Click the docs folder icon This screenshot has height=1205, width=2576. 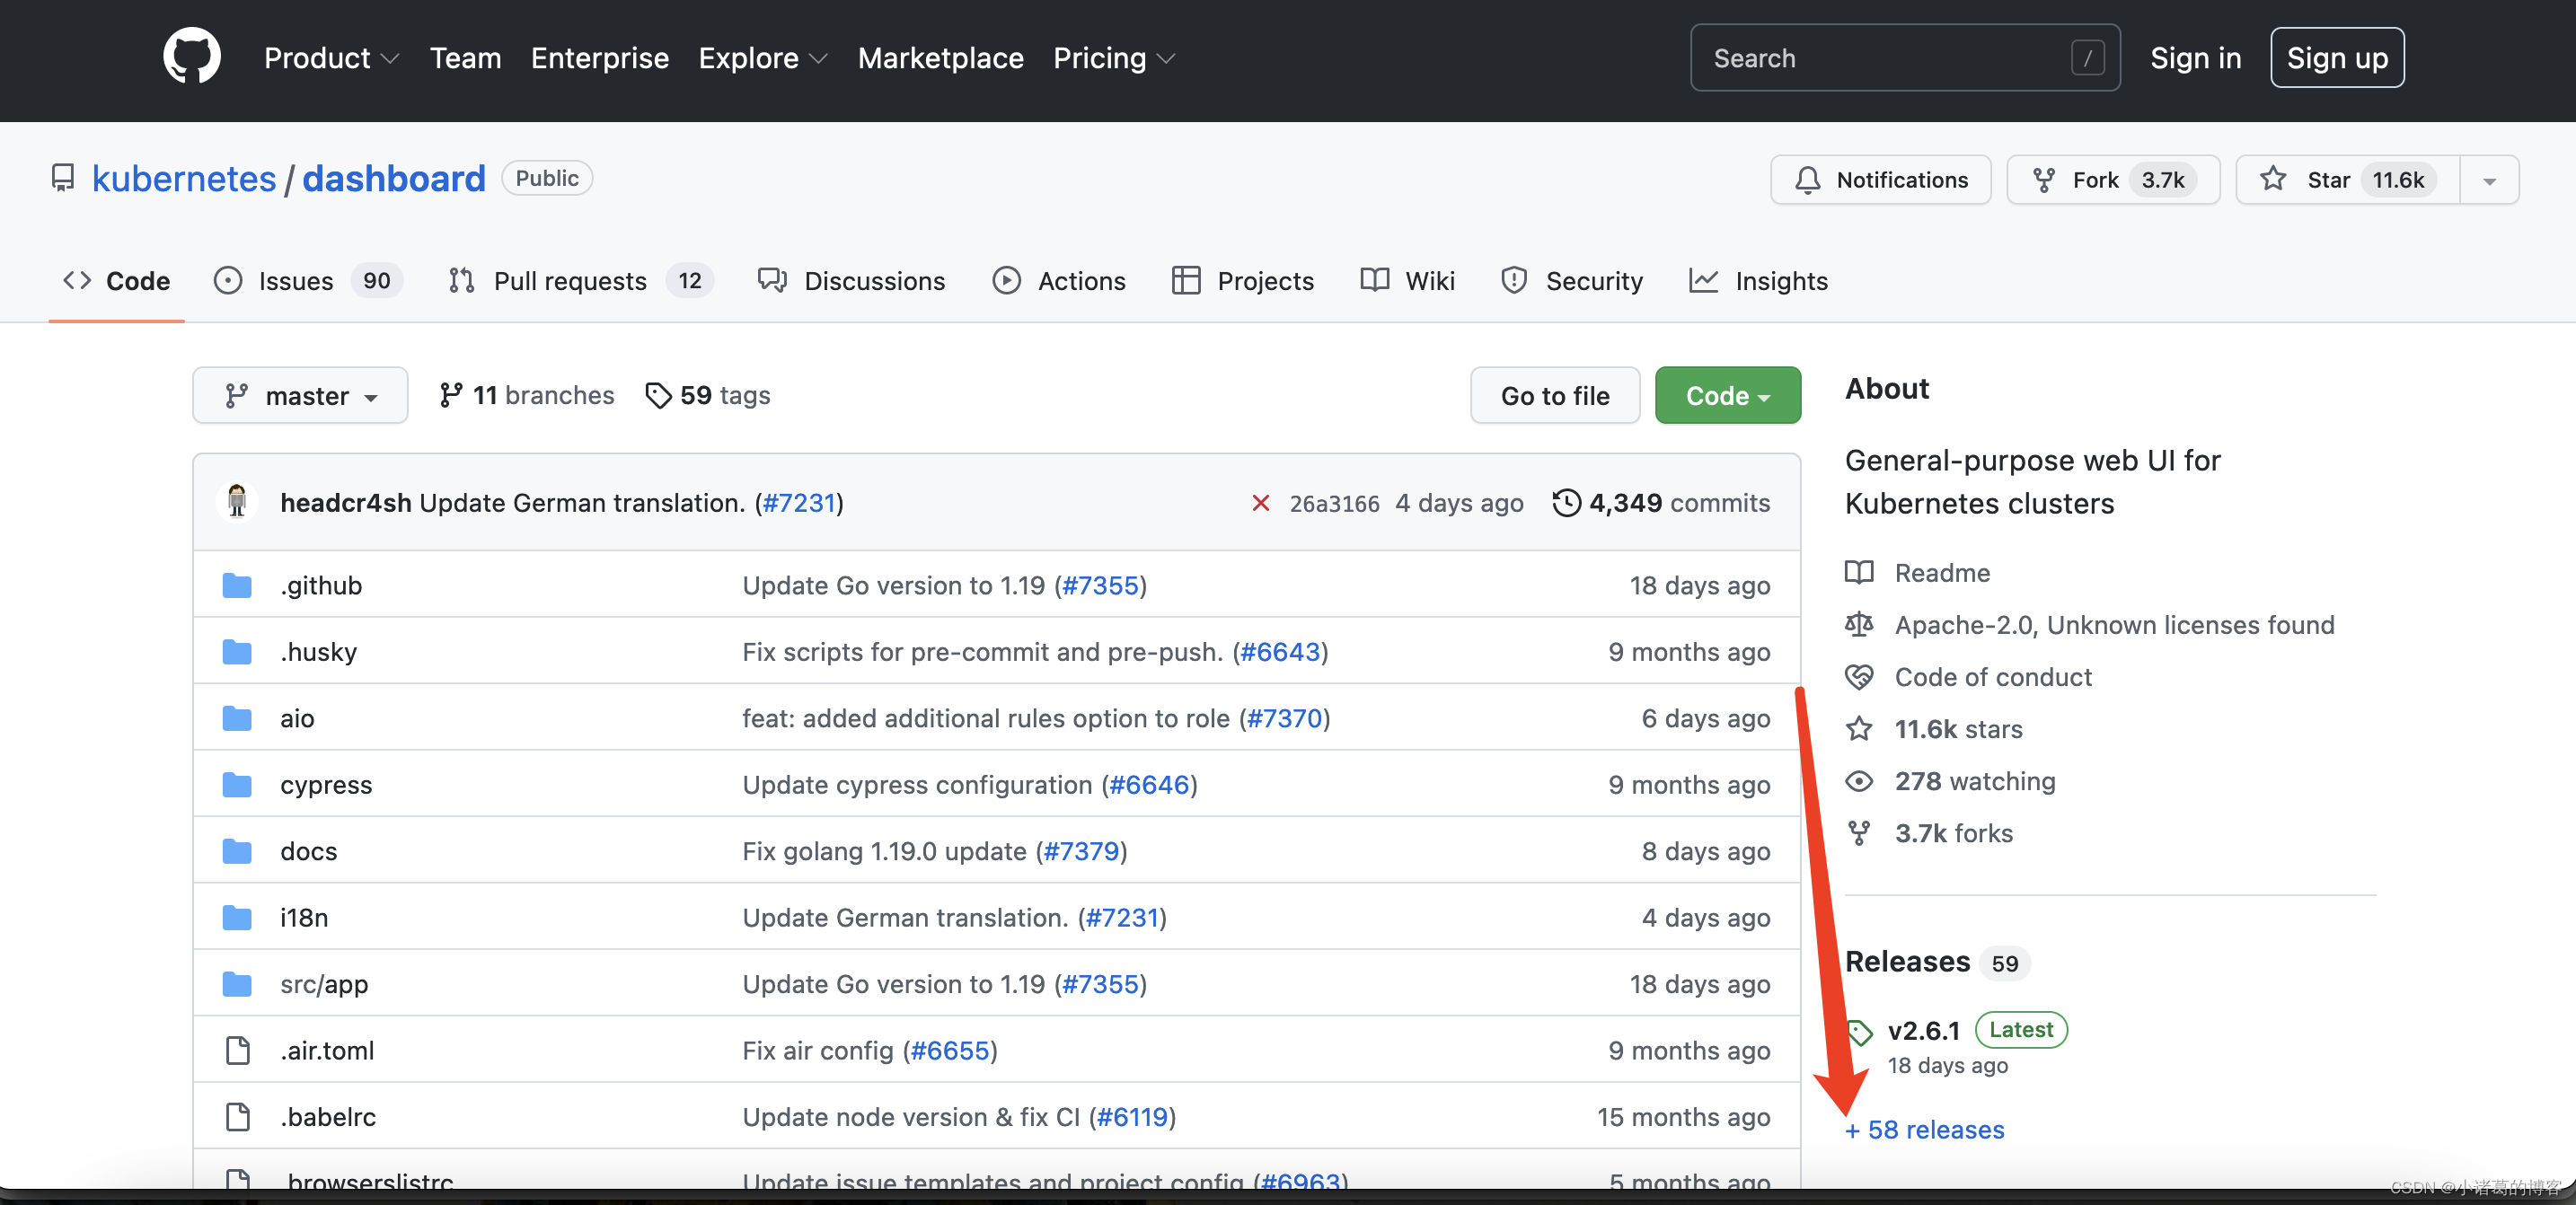click(237, 851)
